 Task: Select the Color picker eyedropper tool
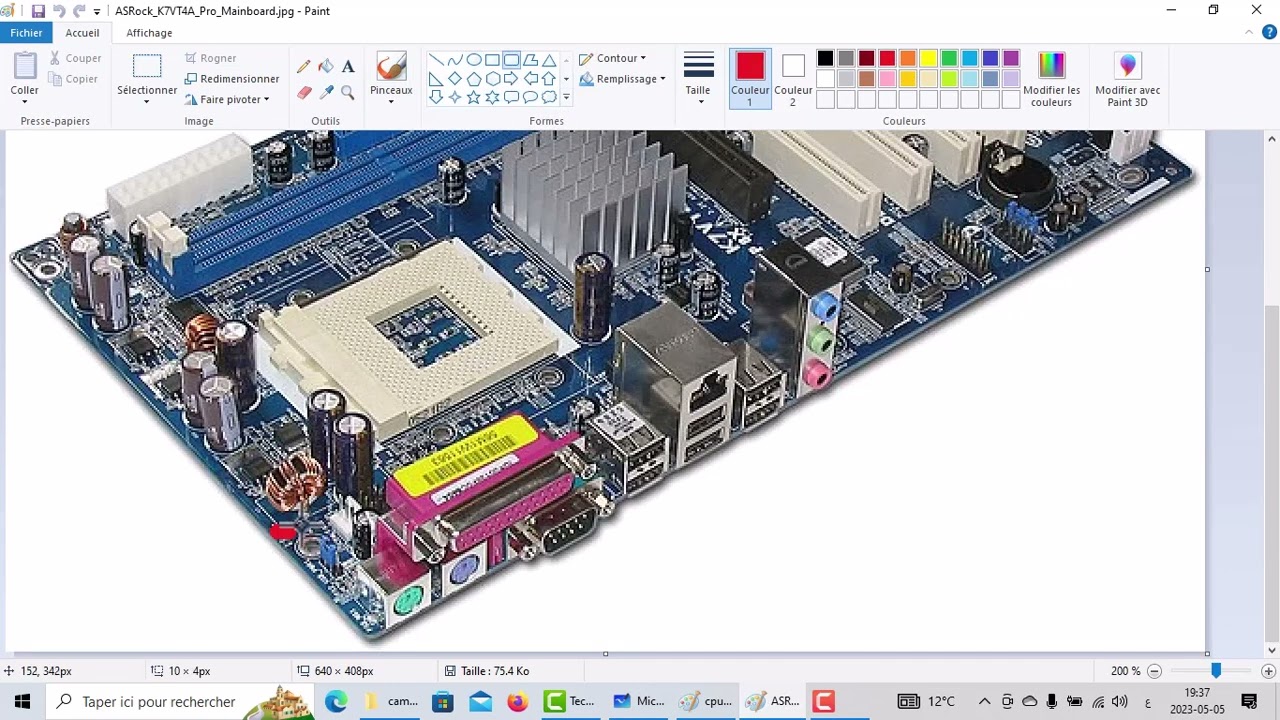tap(326, 92)
